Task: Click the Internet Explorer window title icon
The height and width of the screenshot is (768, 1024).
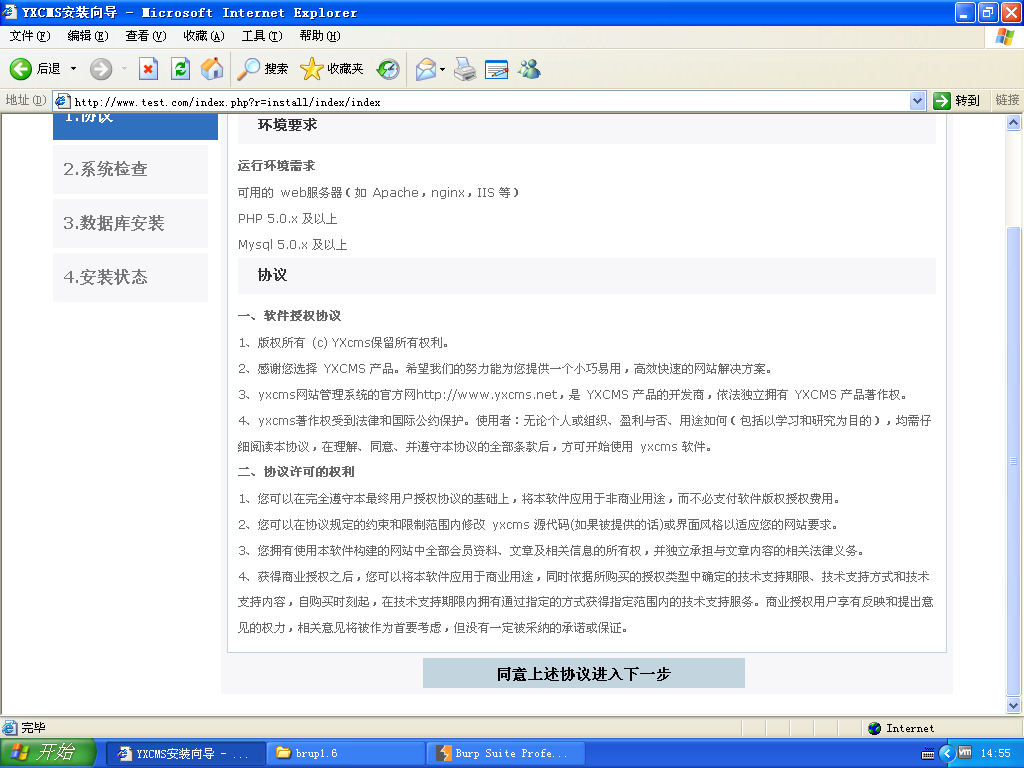Action: pyautogui.click(x=10, y=12)
